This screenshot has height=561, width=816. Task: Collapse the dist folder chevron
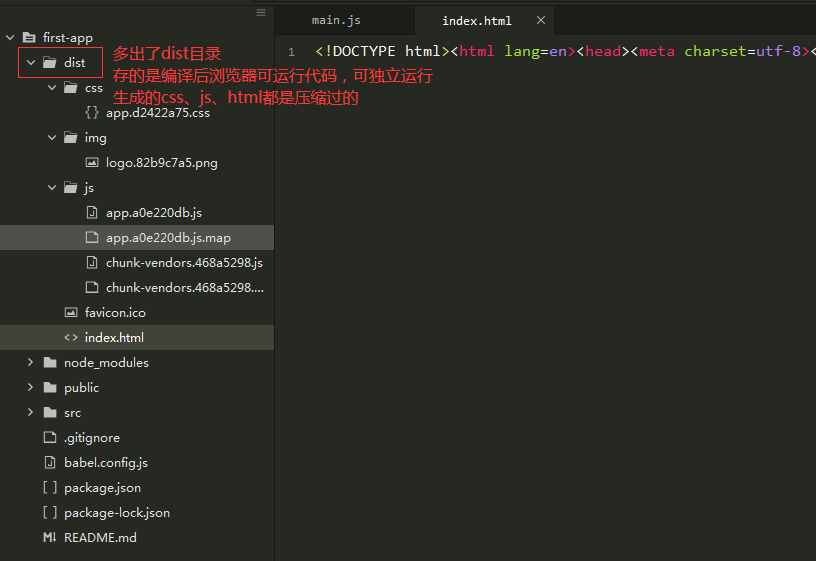coord(31,62)
